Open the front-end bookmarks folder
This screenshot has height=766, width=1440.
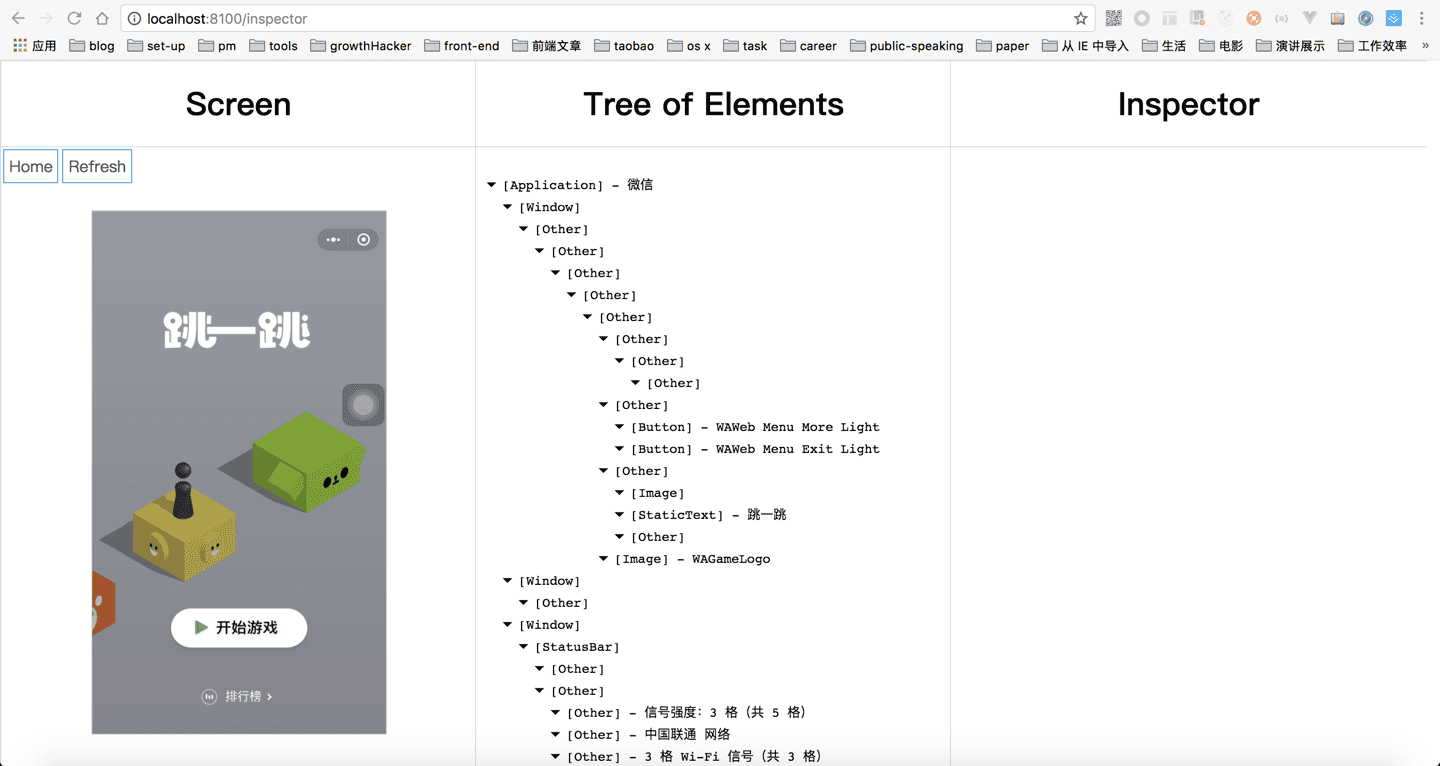pos(461,46)
